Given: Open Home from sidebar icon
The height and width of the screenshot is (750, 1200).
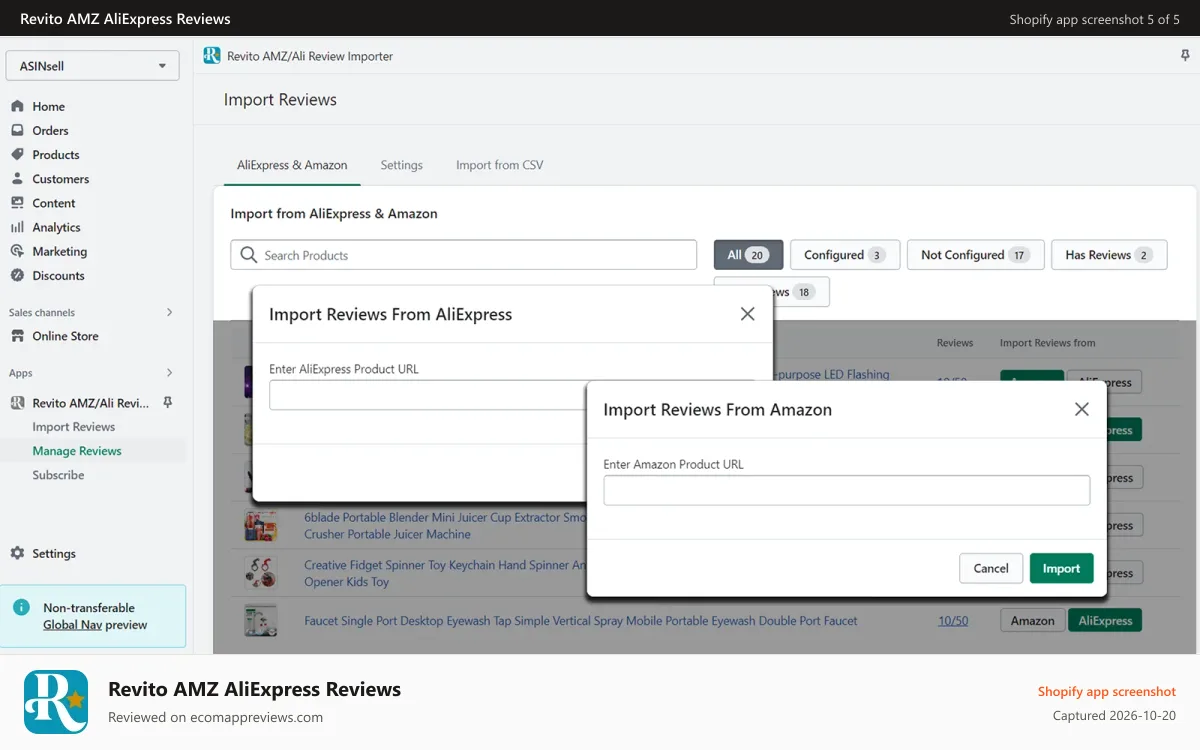Looking at the screenshot, I should tap(17, 106).
